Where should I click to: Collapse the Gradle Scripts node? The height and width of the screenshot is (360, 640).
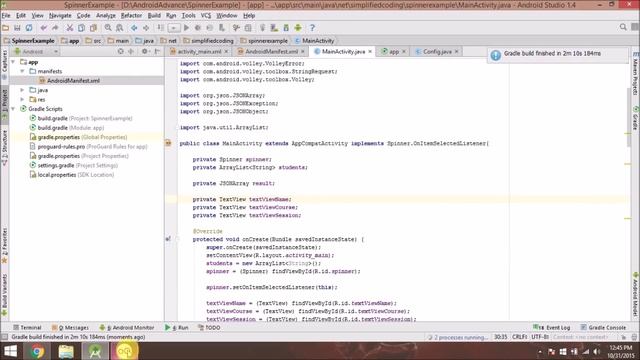click(x=13, y=109)
